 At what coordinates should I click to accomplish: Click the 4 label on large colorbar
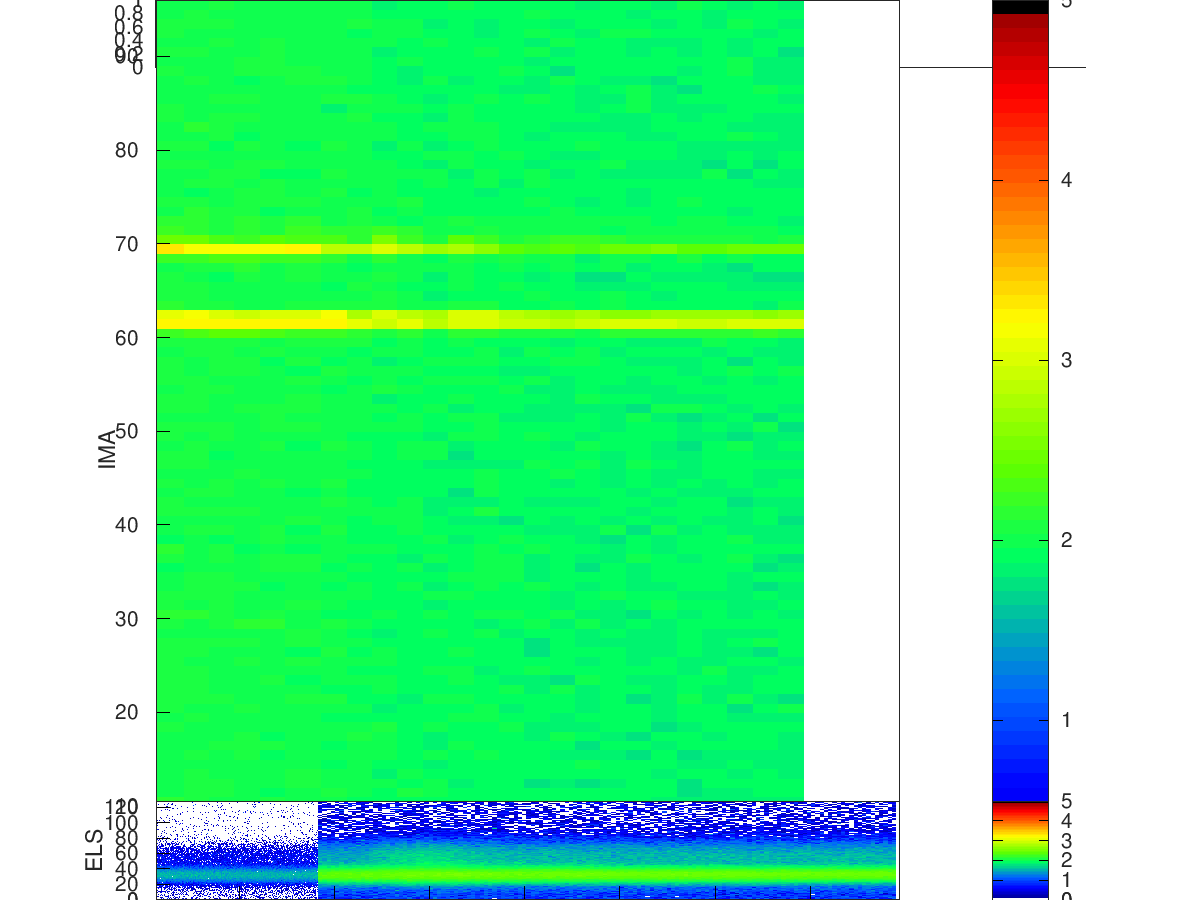(1067, 180)
